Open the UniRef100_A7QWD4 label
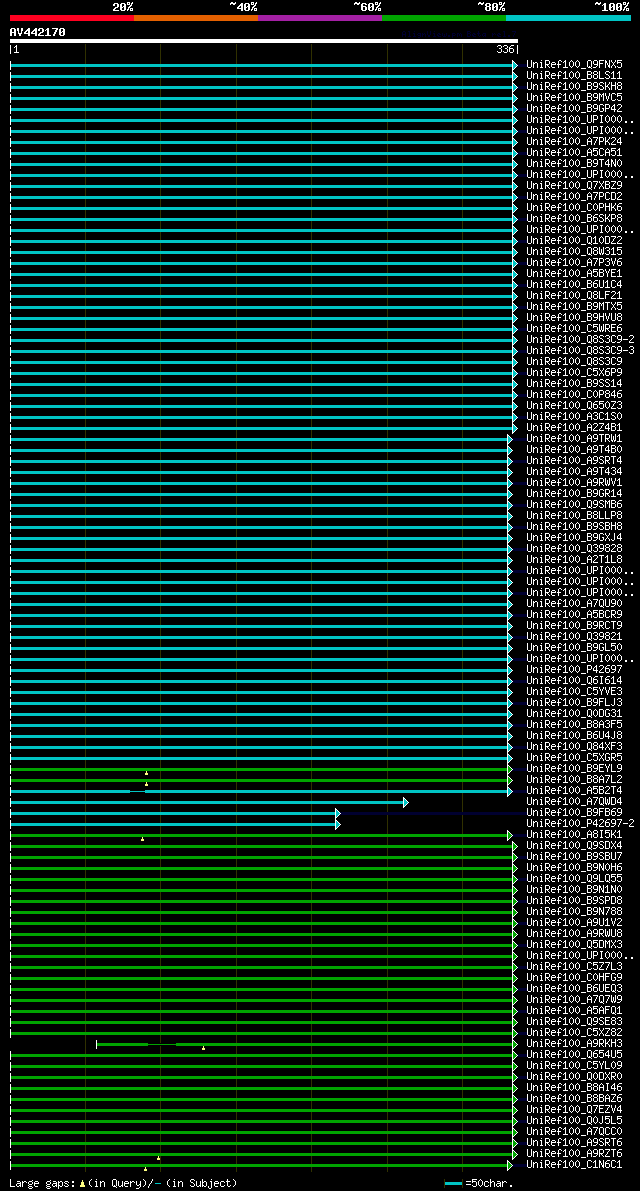The width and height of the screenshot is (640, 1191). tap(574, 802)
